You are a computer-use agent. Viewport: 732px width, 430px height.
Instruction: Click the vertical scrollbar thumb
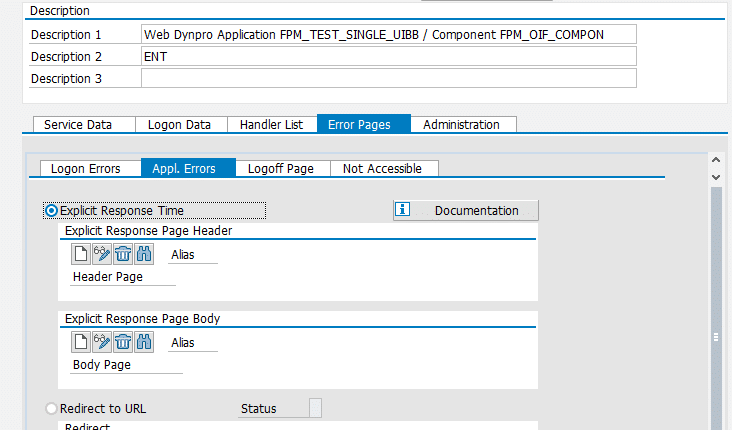(x=716, y=308)
